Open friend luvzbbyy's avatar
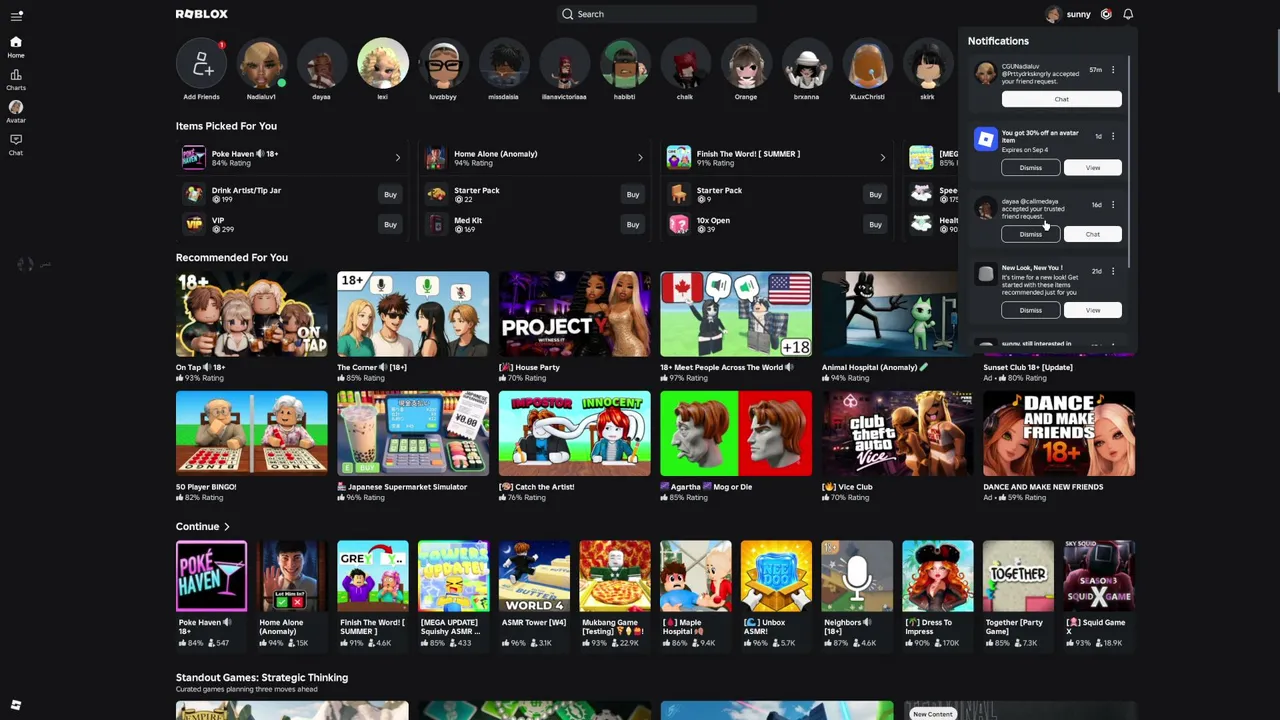This screenshot has height=720, width=1280. pos(443,65)
